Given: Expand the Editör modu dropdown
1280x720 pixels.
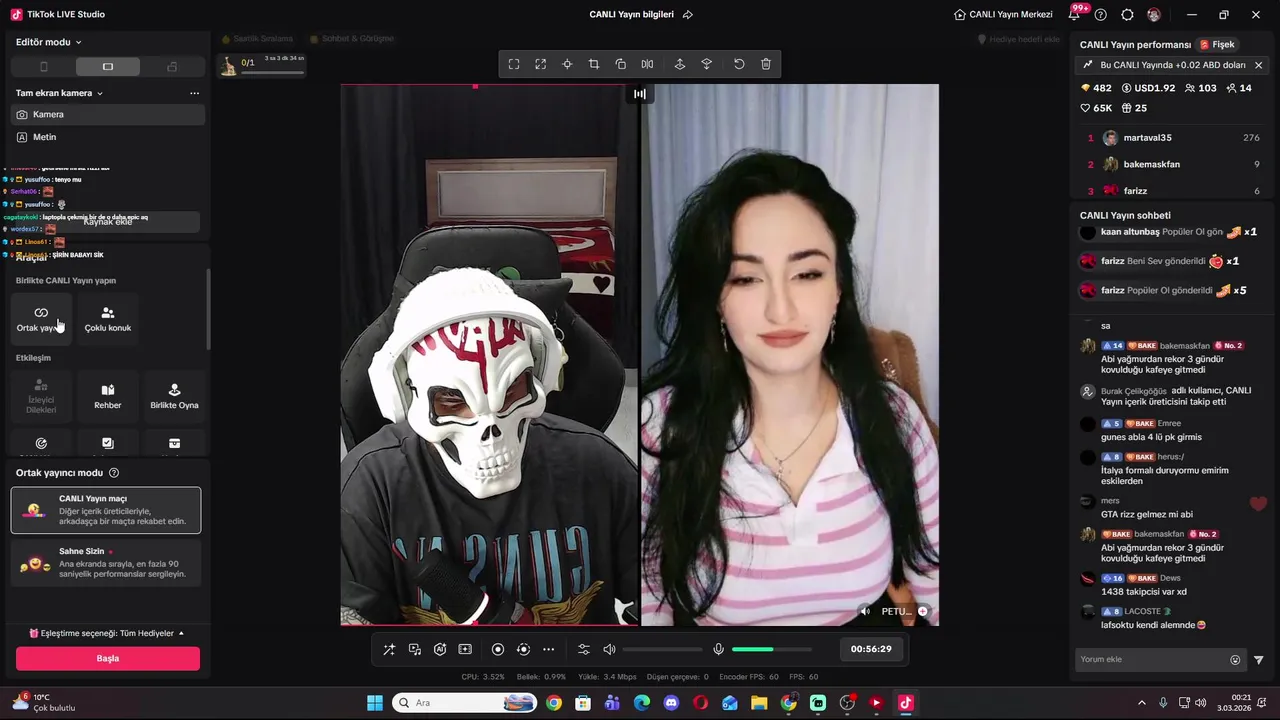Looking at the screenshot, I should (49, 42).
